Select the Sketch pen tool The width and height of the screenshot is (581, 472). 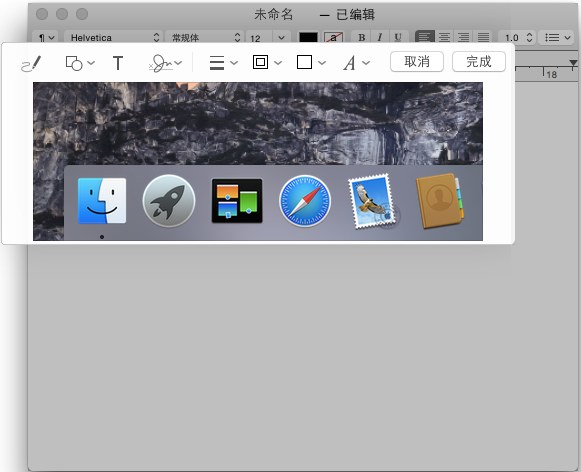pyautogui.click(x=31, y=63)
